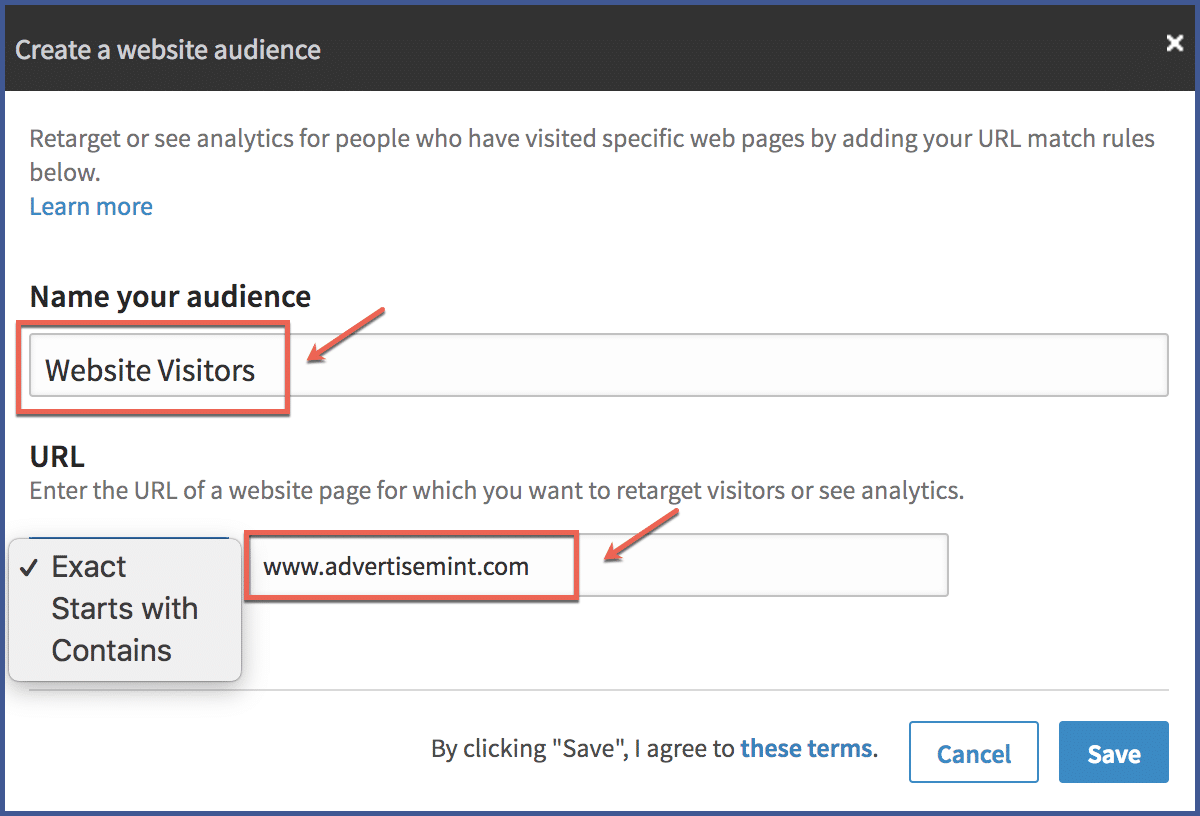
Task: Save the website audience
Action: pos(1114,752)
